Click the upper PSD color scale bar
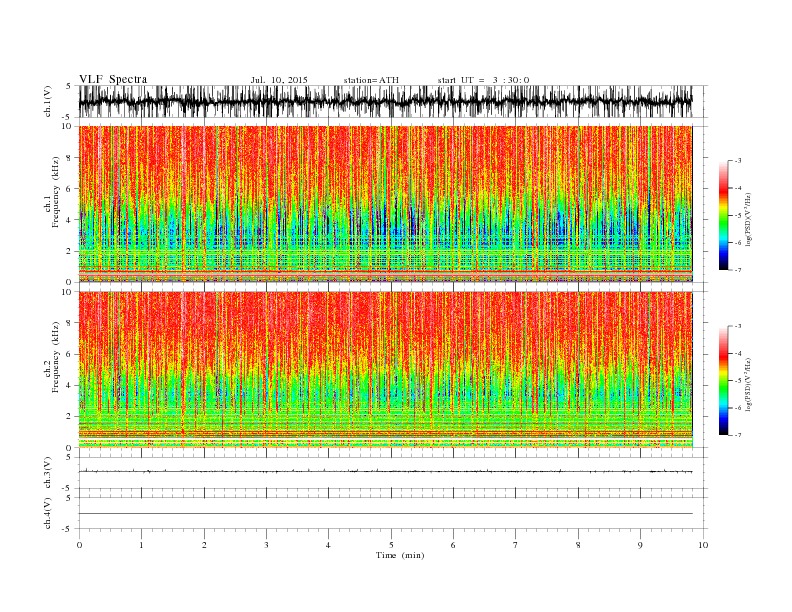Image resolution: width=792 pixels, height=612 pixels. pos(724,216)
